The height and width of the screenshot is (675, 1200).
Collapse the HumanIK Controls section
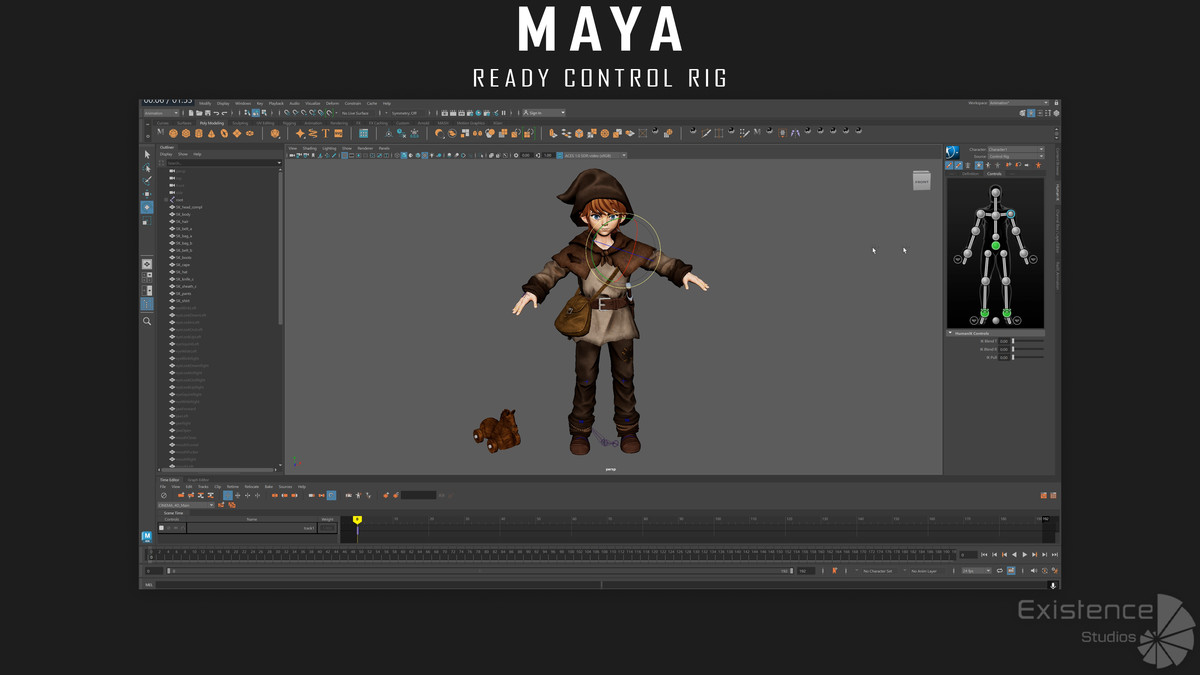[950, 333]
